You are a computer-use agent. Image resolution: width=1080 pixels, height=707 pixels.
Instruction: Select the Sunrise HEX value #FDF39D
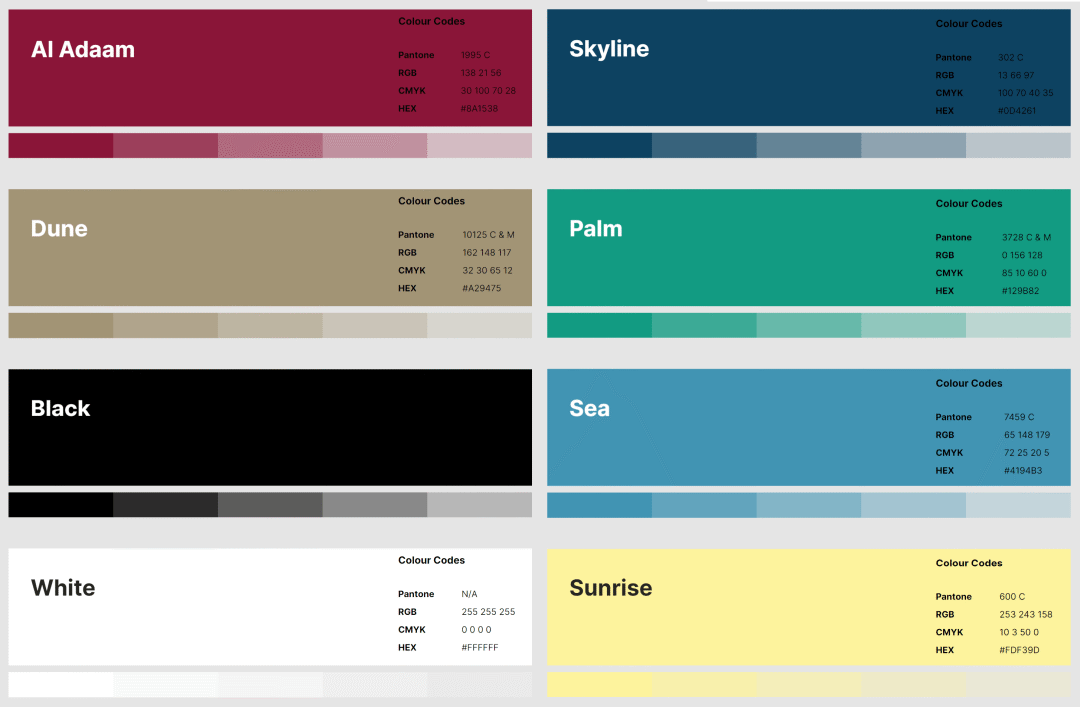click(1019, 651)
